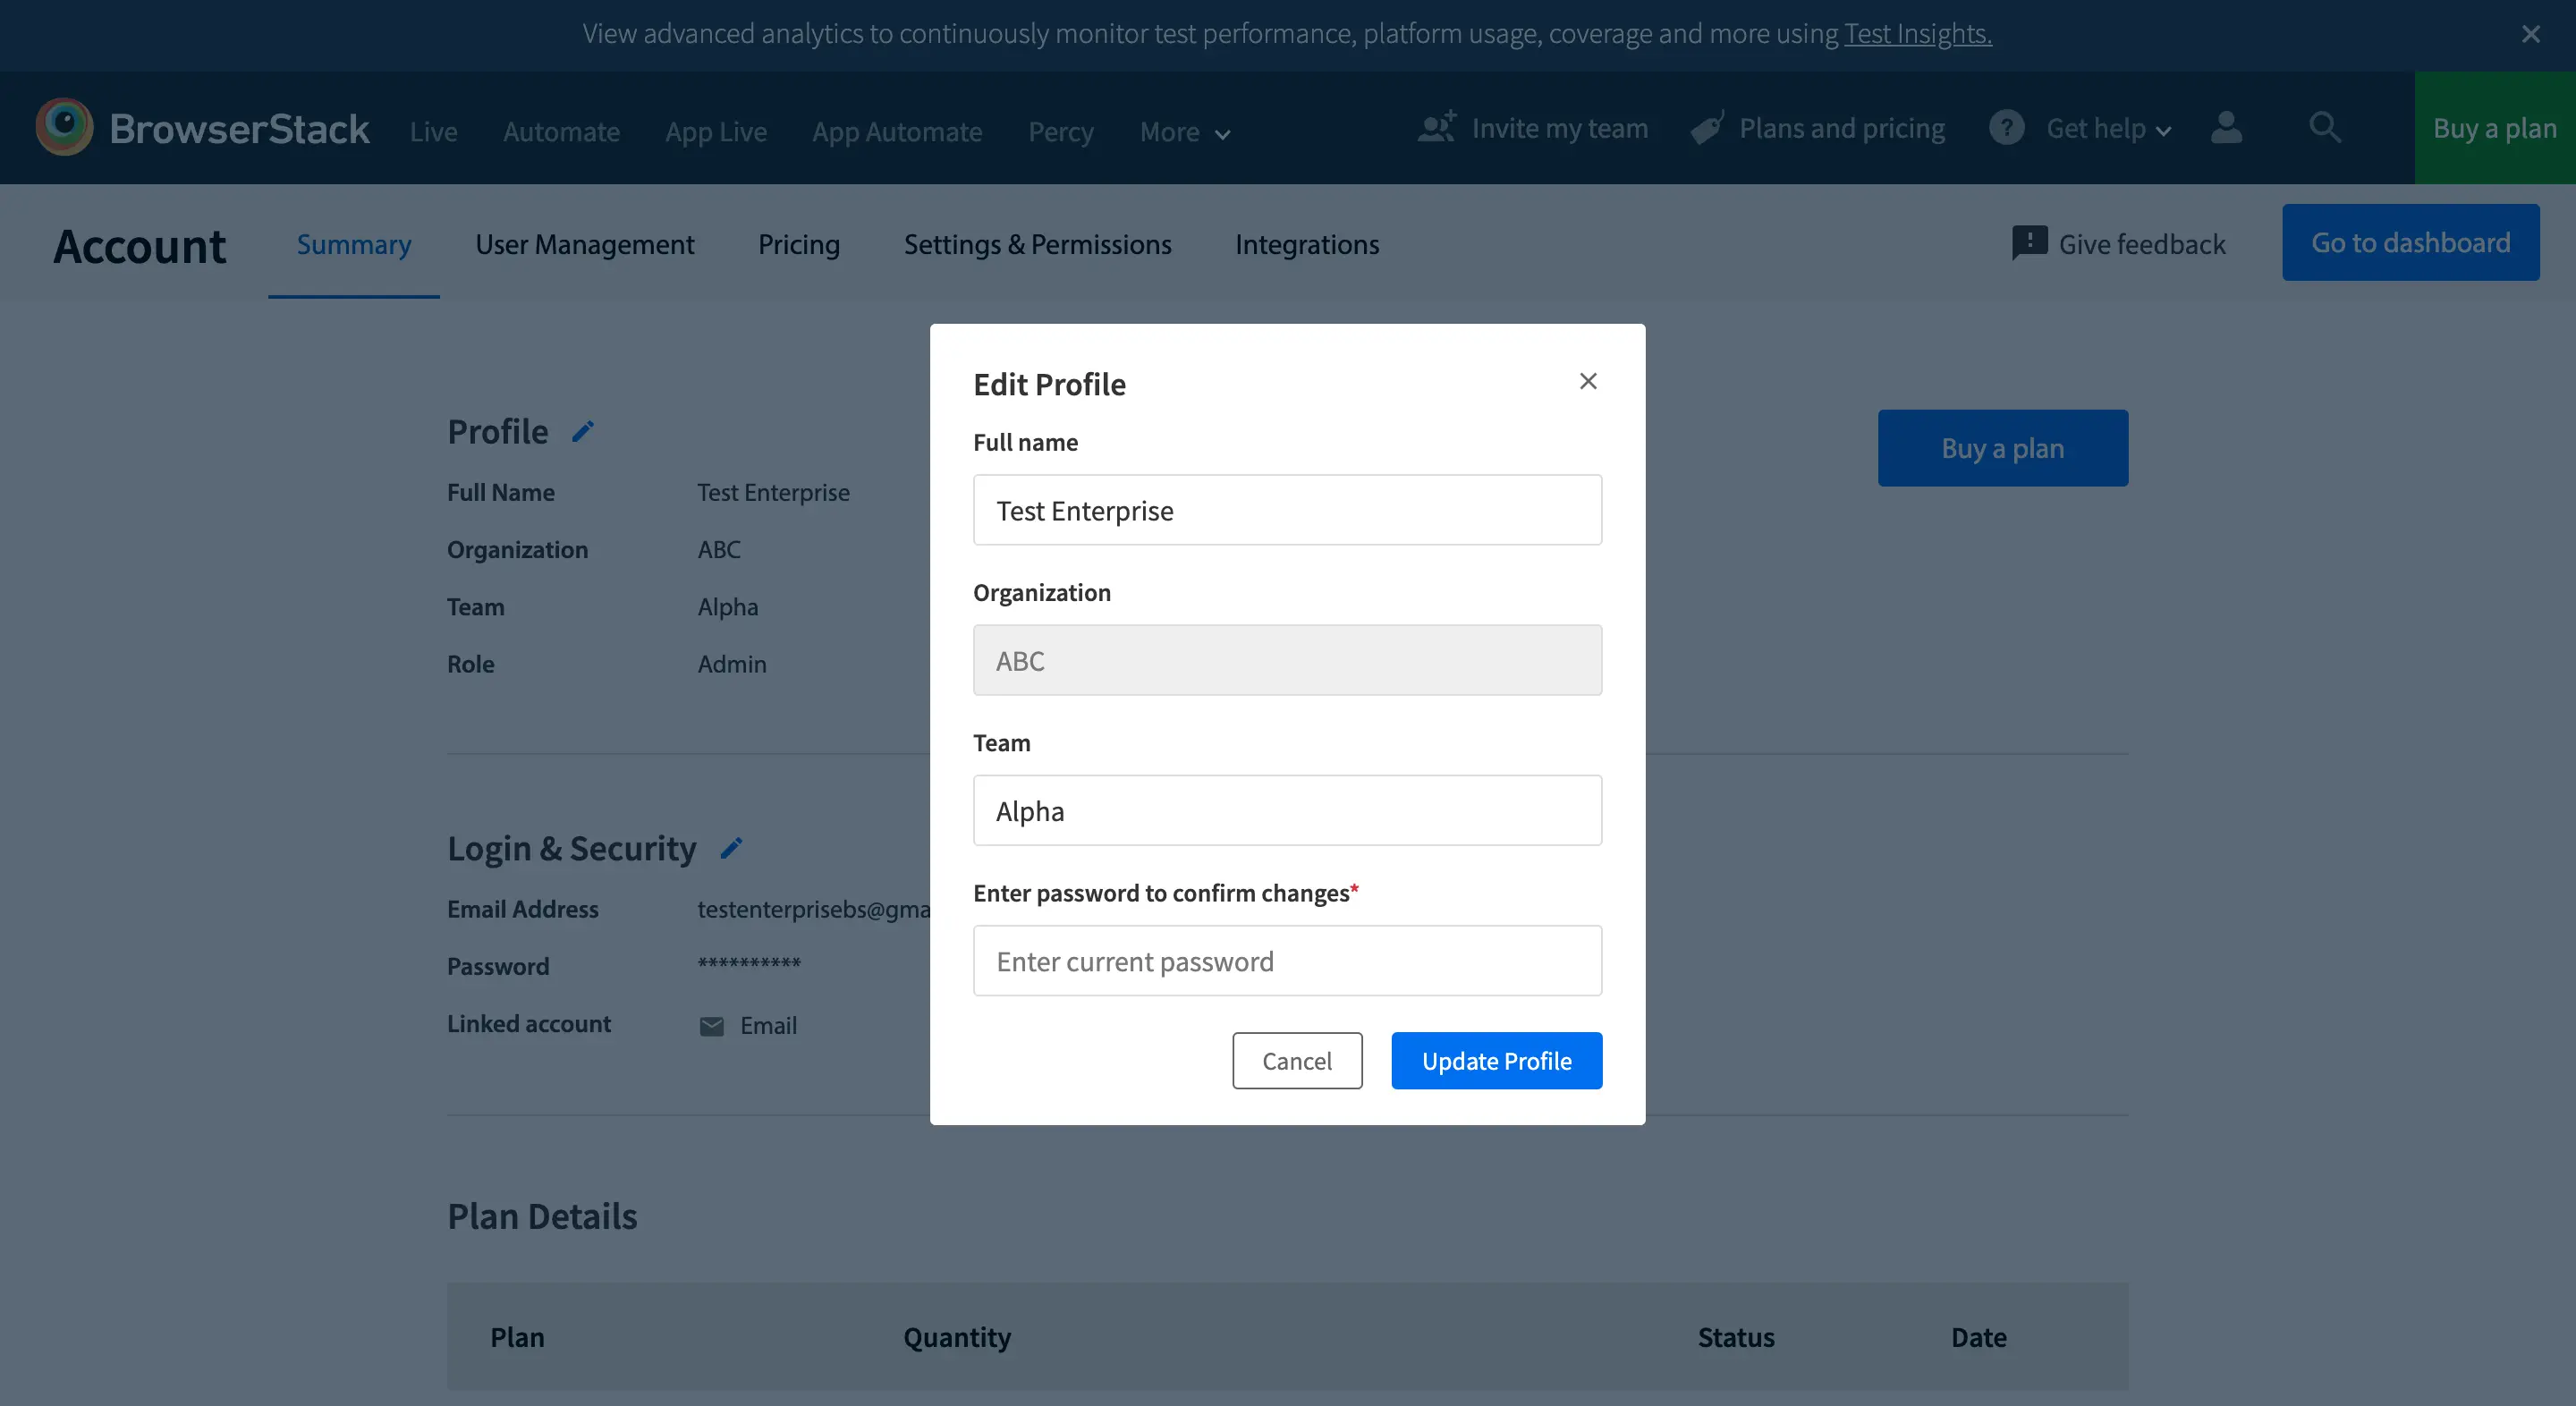Click the BrowserStack logo icon

64,128
